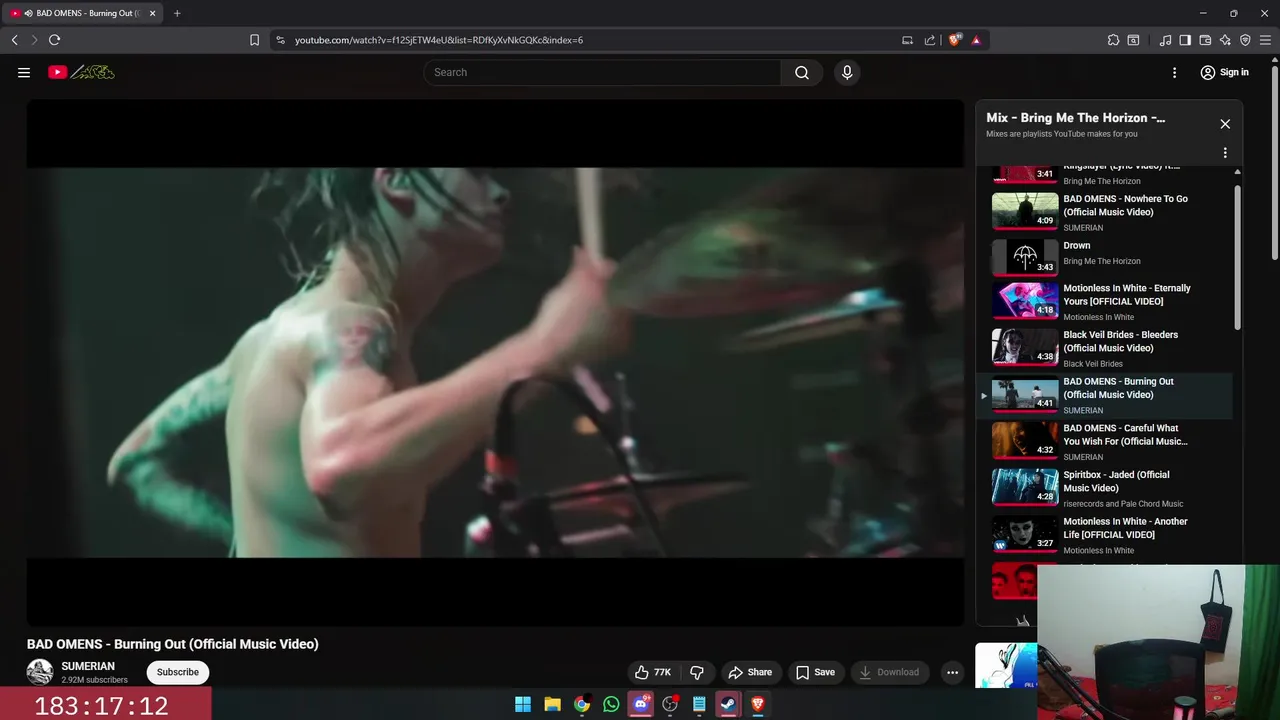Play Motionless In White - Another Life
The image size is (1280, 720).
1104,535
